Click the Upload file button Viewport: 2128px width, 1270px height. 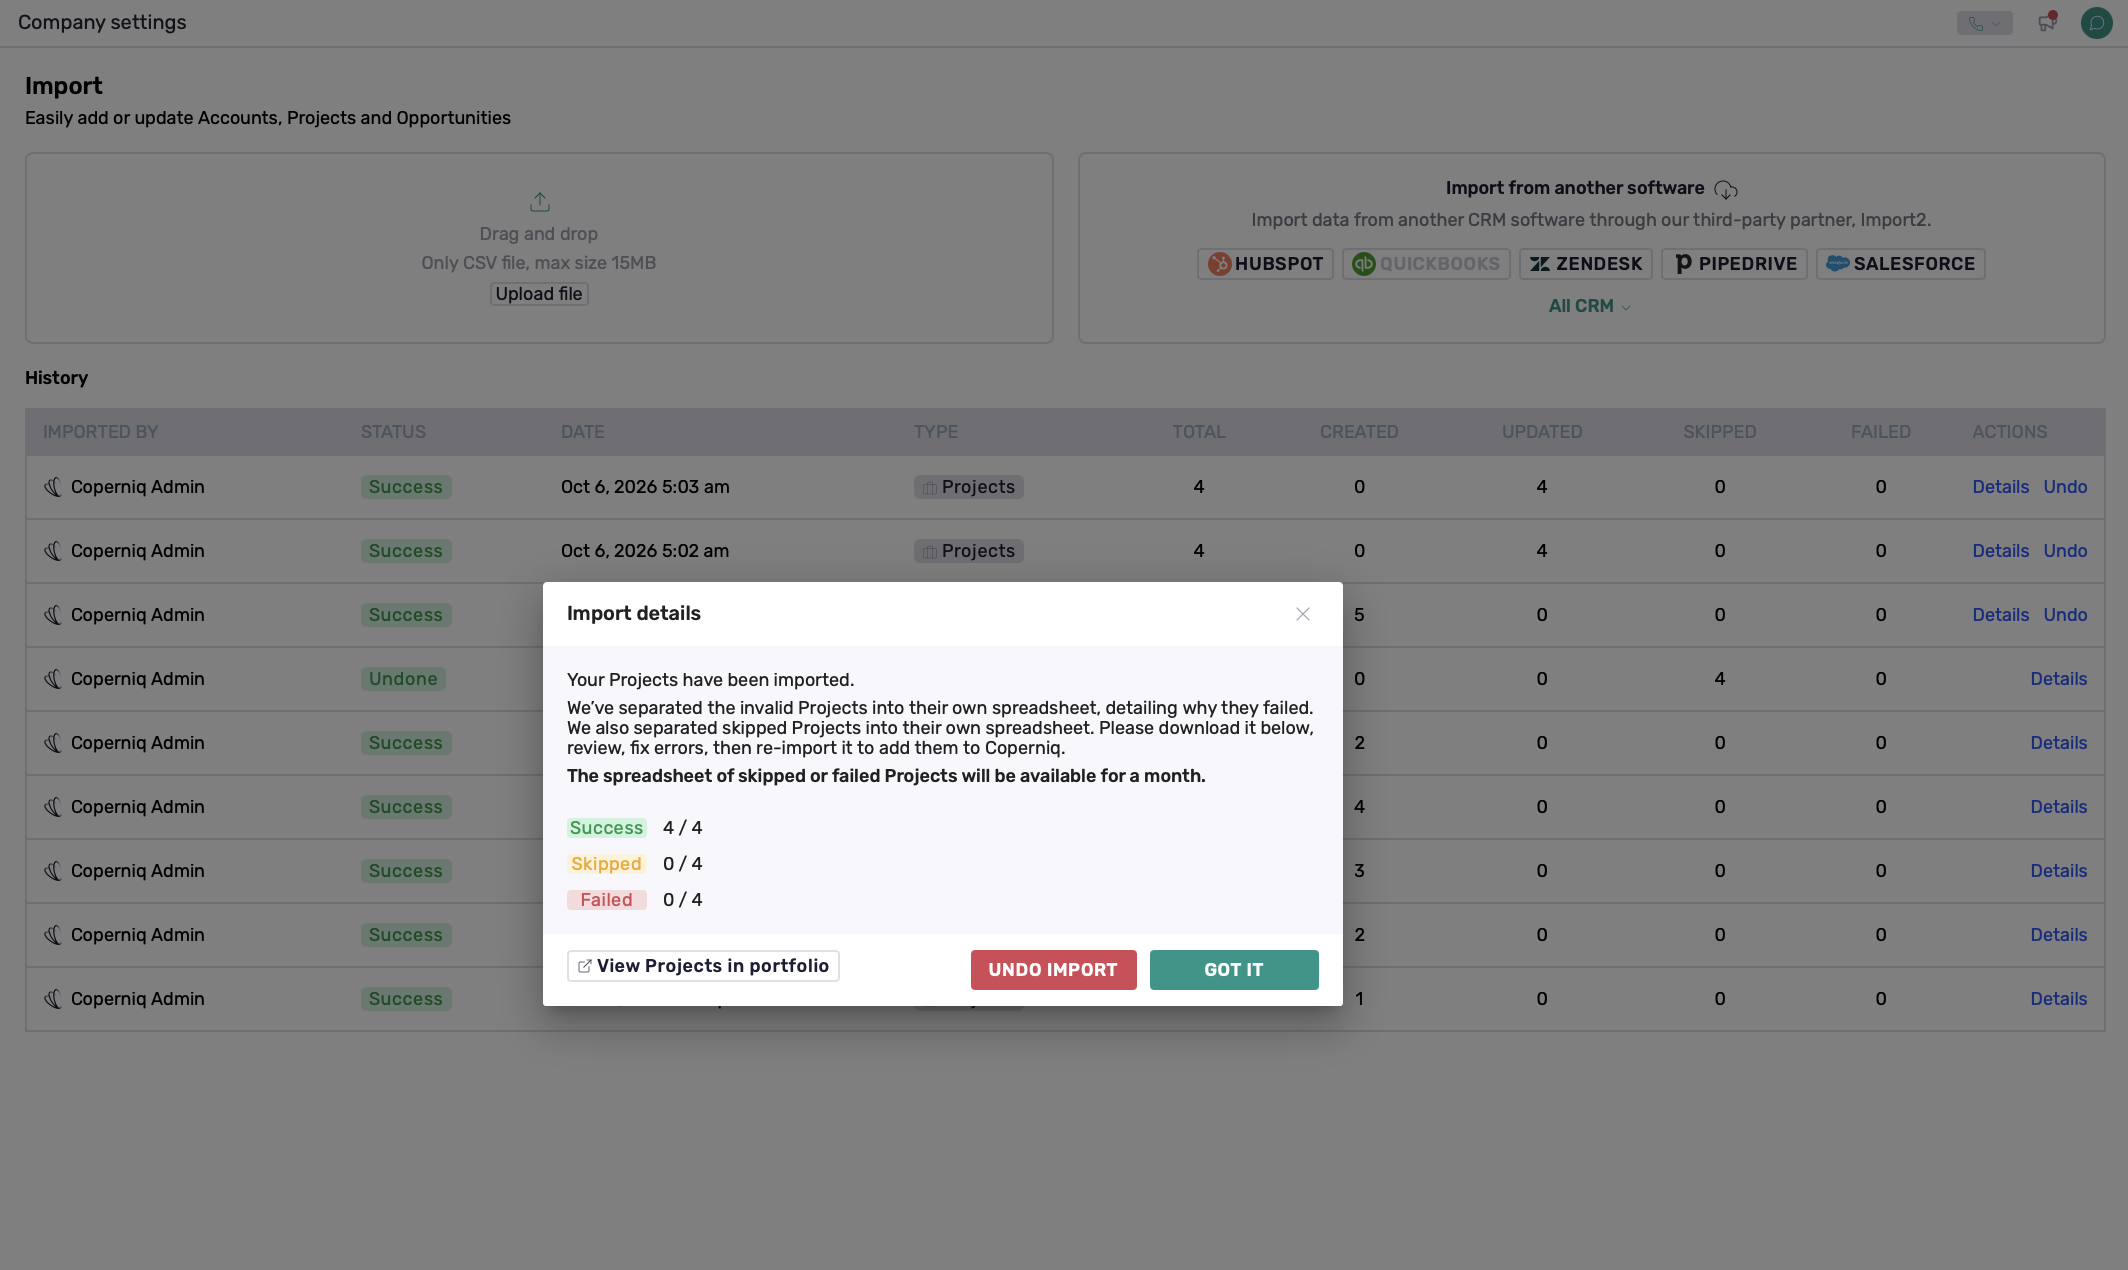539,294
